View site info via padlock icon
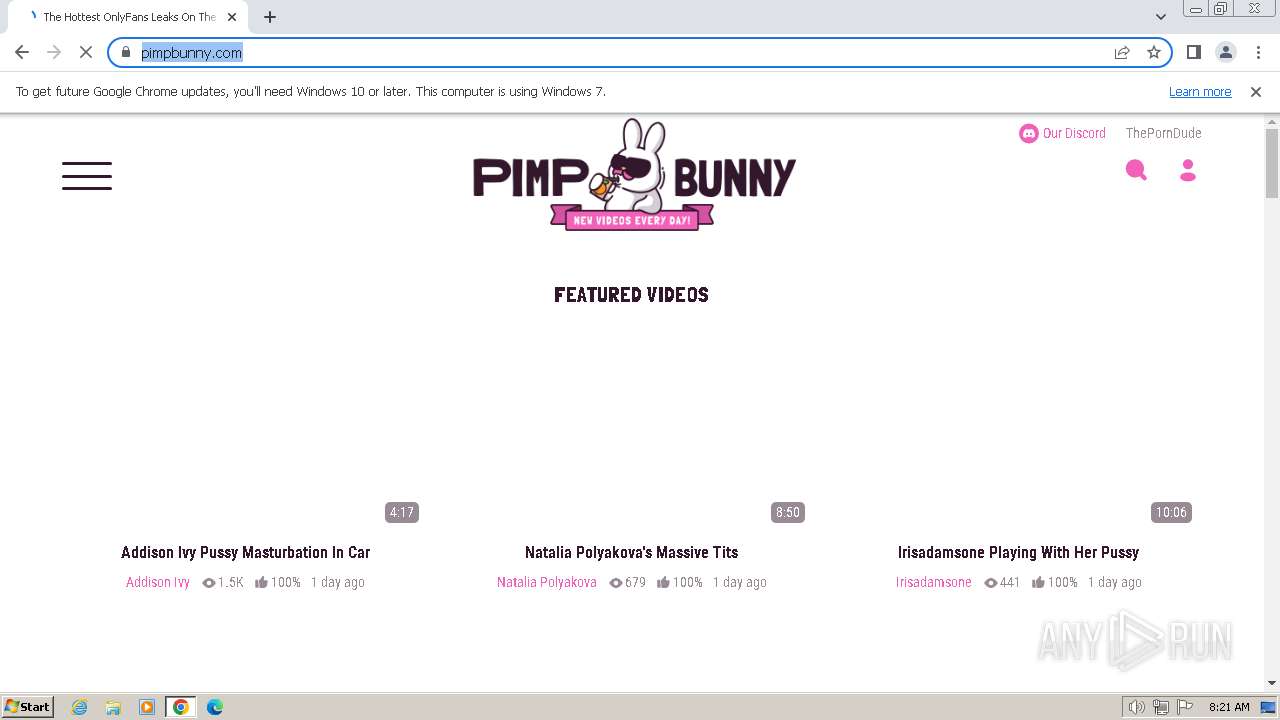Screen dimensions: 1280x720 126,52
